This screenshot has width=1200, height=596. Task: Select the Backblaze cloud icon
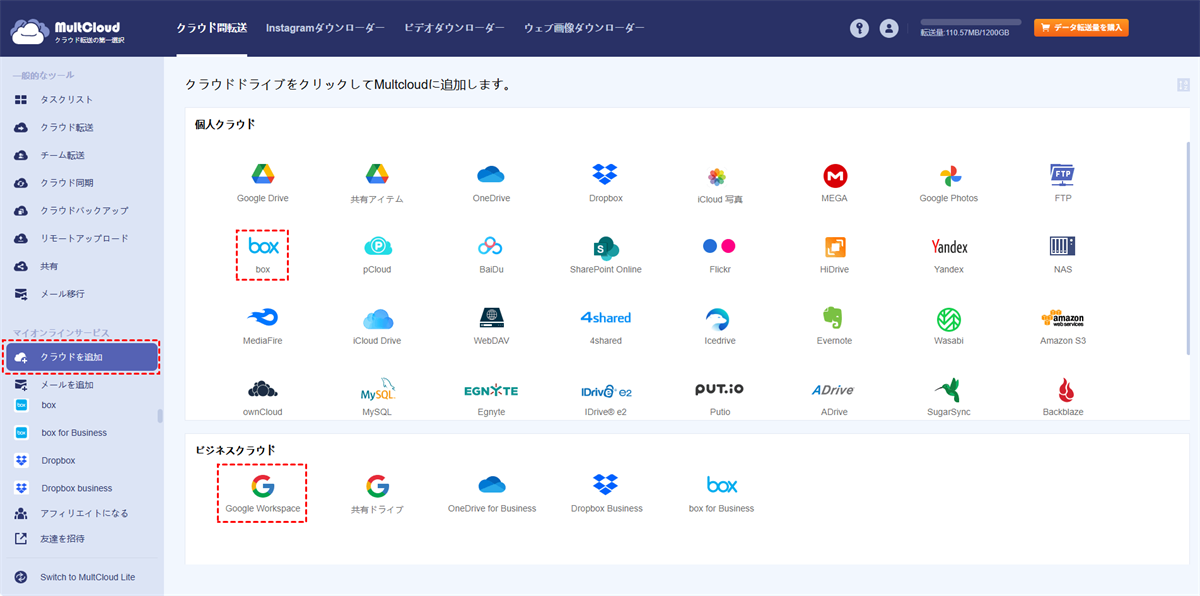(x=1062, y=396)
